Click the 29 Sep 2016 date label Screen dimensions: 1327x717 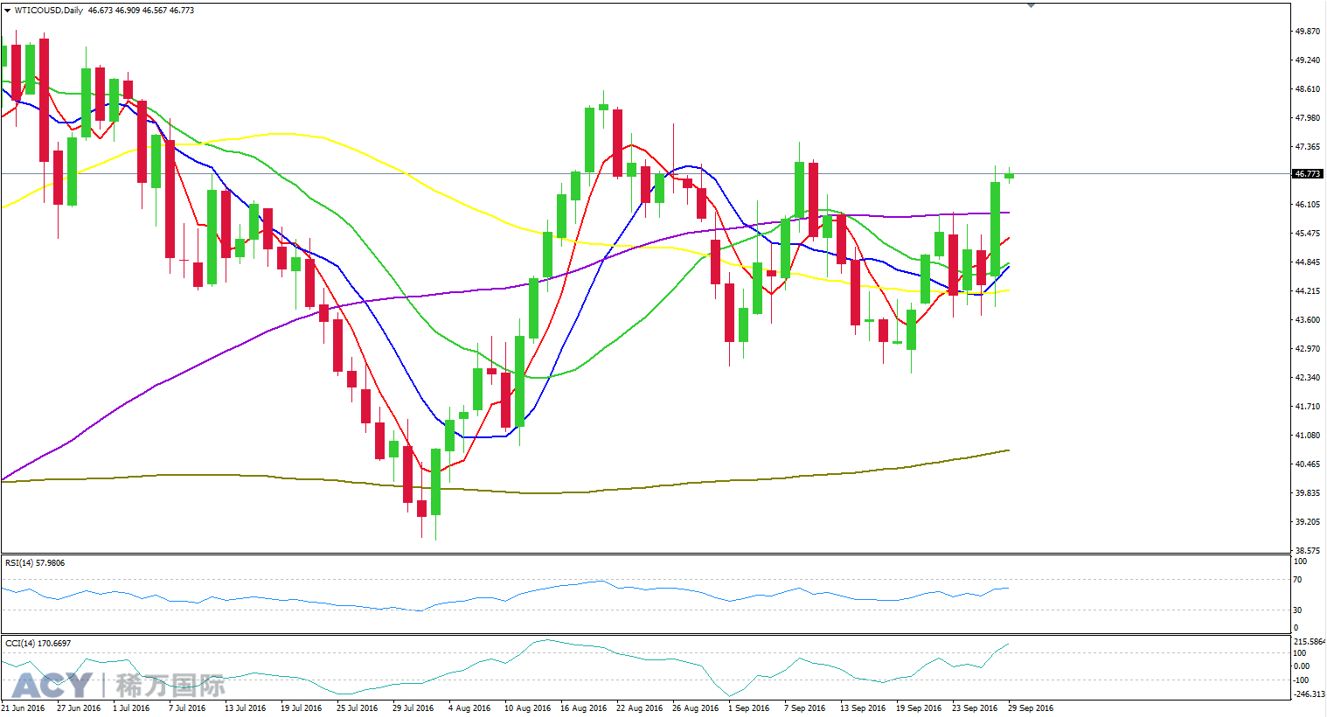click(1031, 708)
